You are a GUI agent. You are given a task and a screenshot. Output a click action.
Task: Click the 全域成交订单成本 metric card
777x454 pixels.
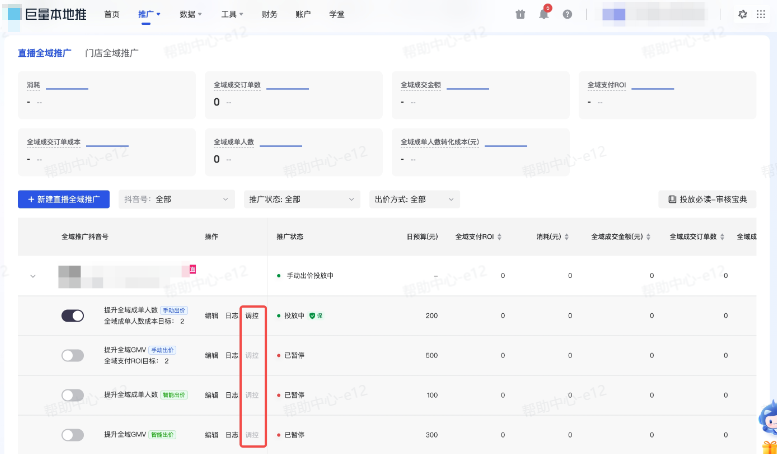click(107, 152)
